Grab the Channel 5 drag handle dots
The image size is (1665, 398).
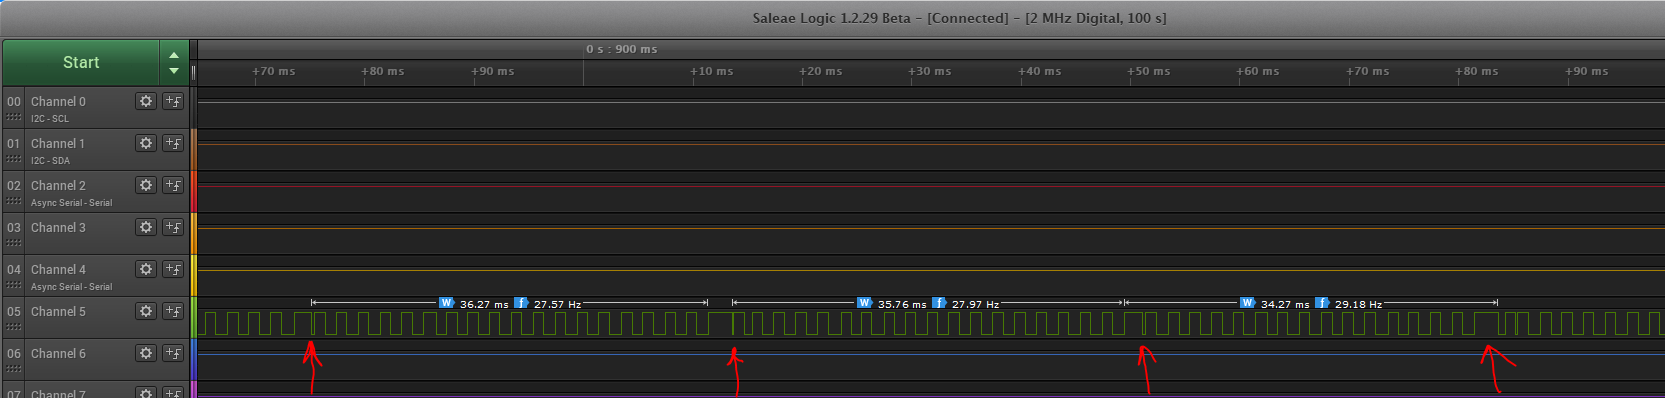coord(14,328)
